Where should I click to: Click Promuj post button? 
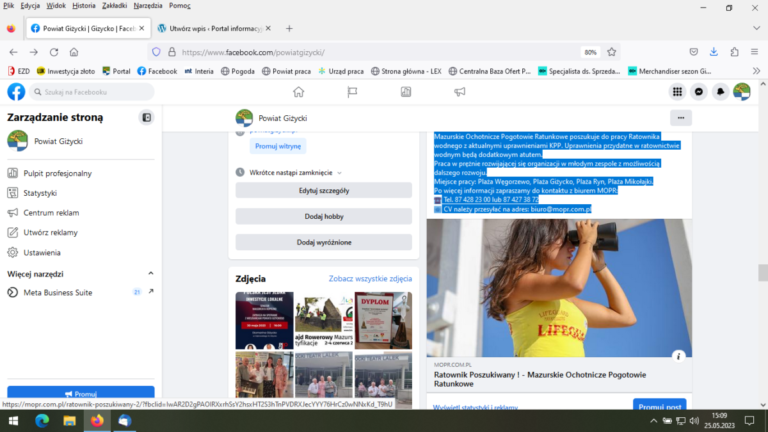click(659, 406)
